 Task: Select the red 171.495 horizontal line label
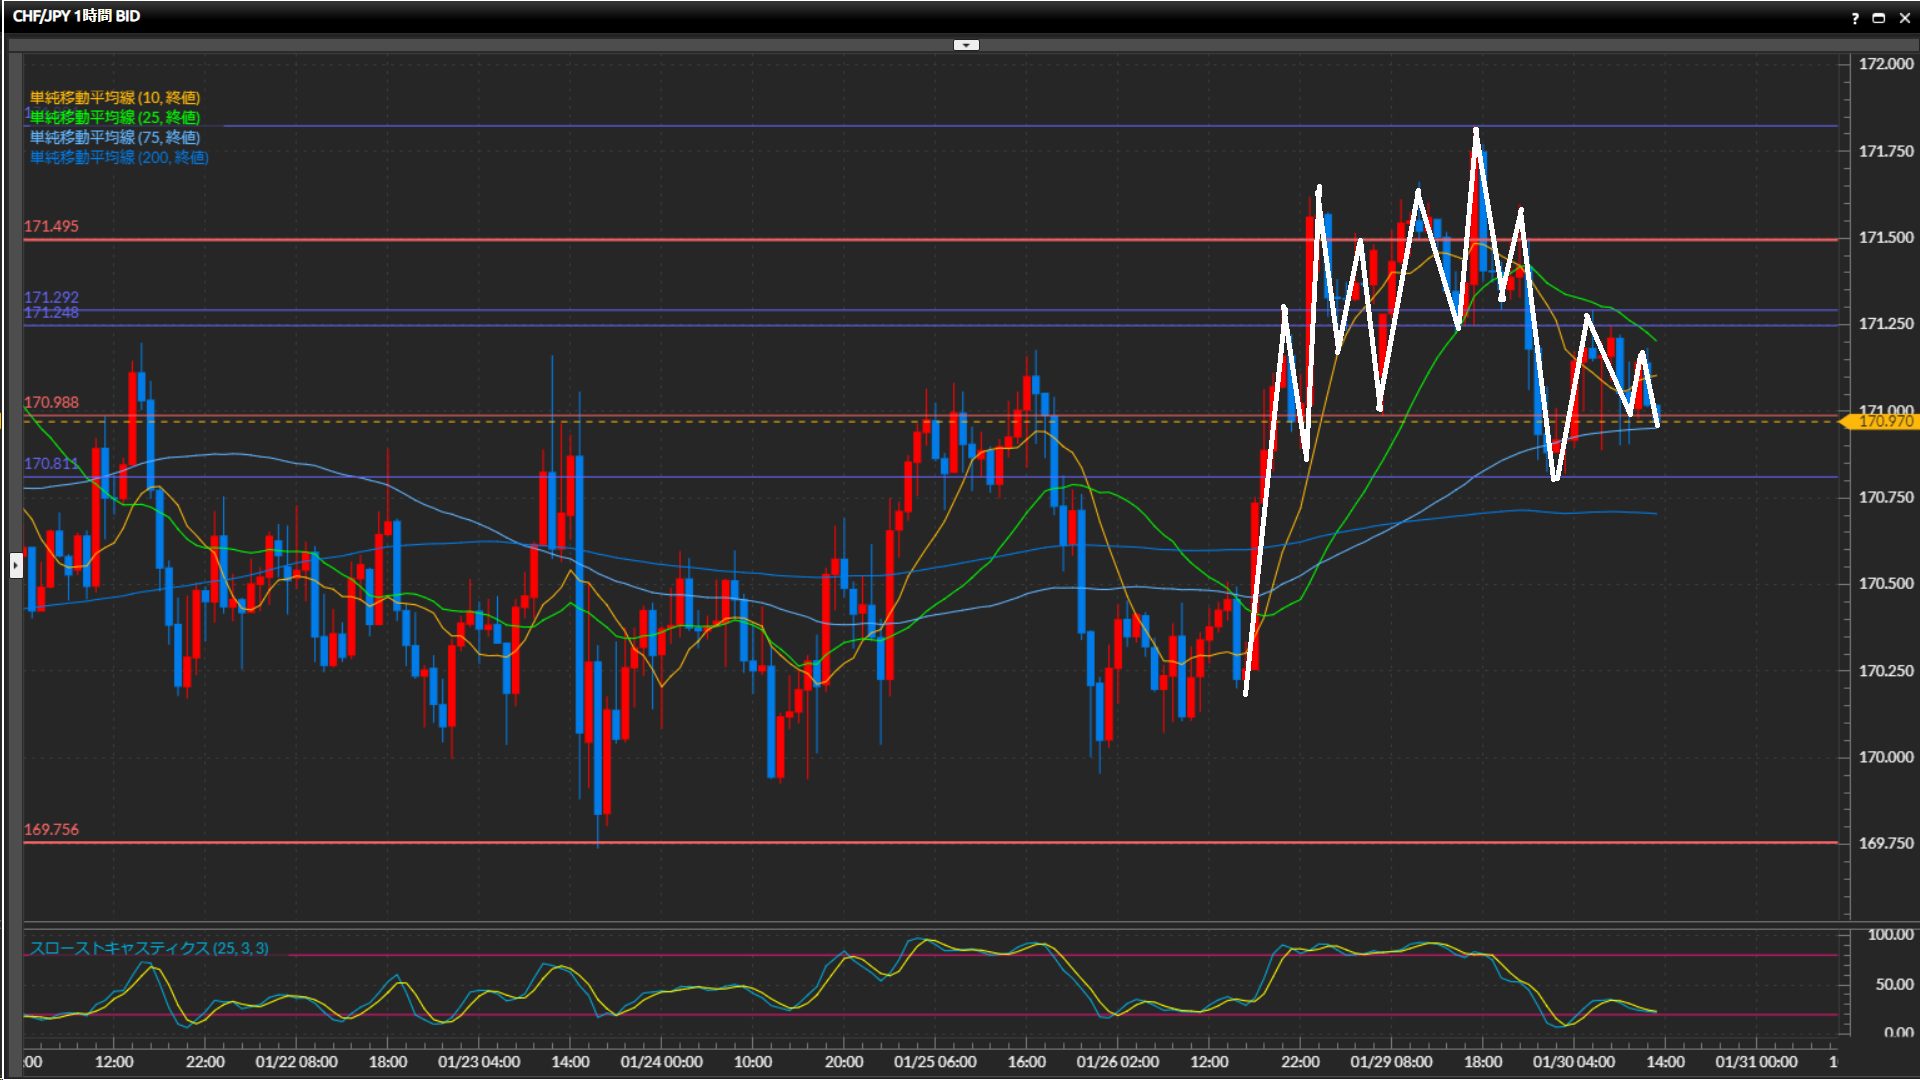point(51,226)
